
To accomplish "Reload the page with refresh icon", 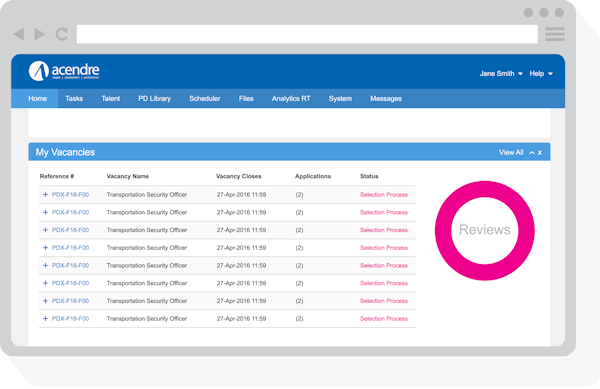I will click(x=62, y=34).
